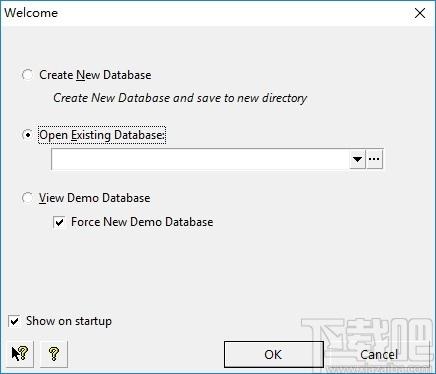Click the 'Force New Demo Database' label
436x374 pixels.
pyautogui.click(x=142, y=222)
